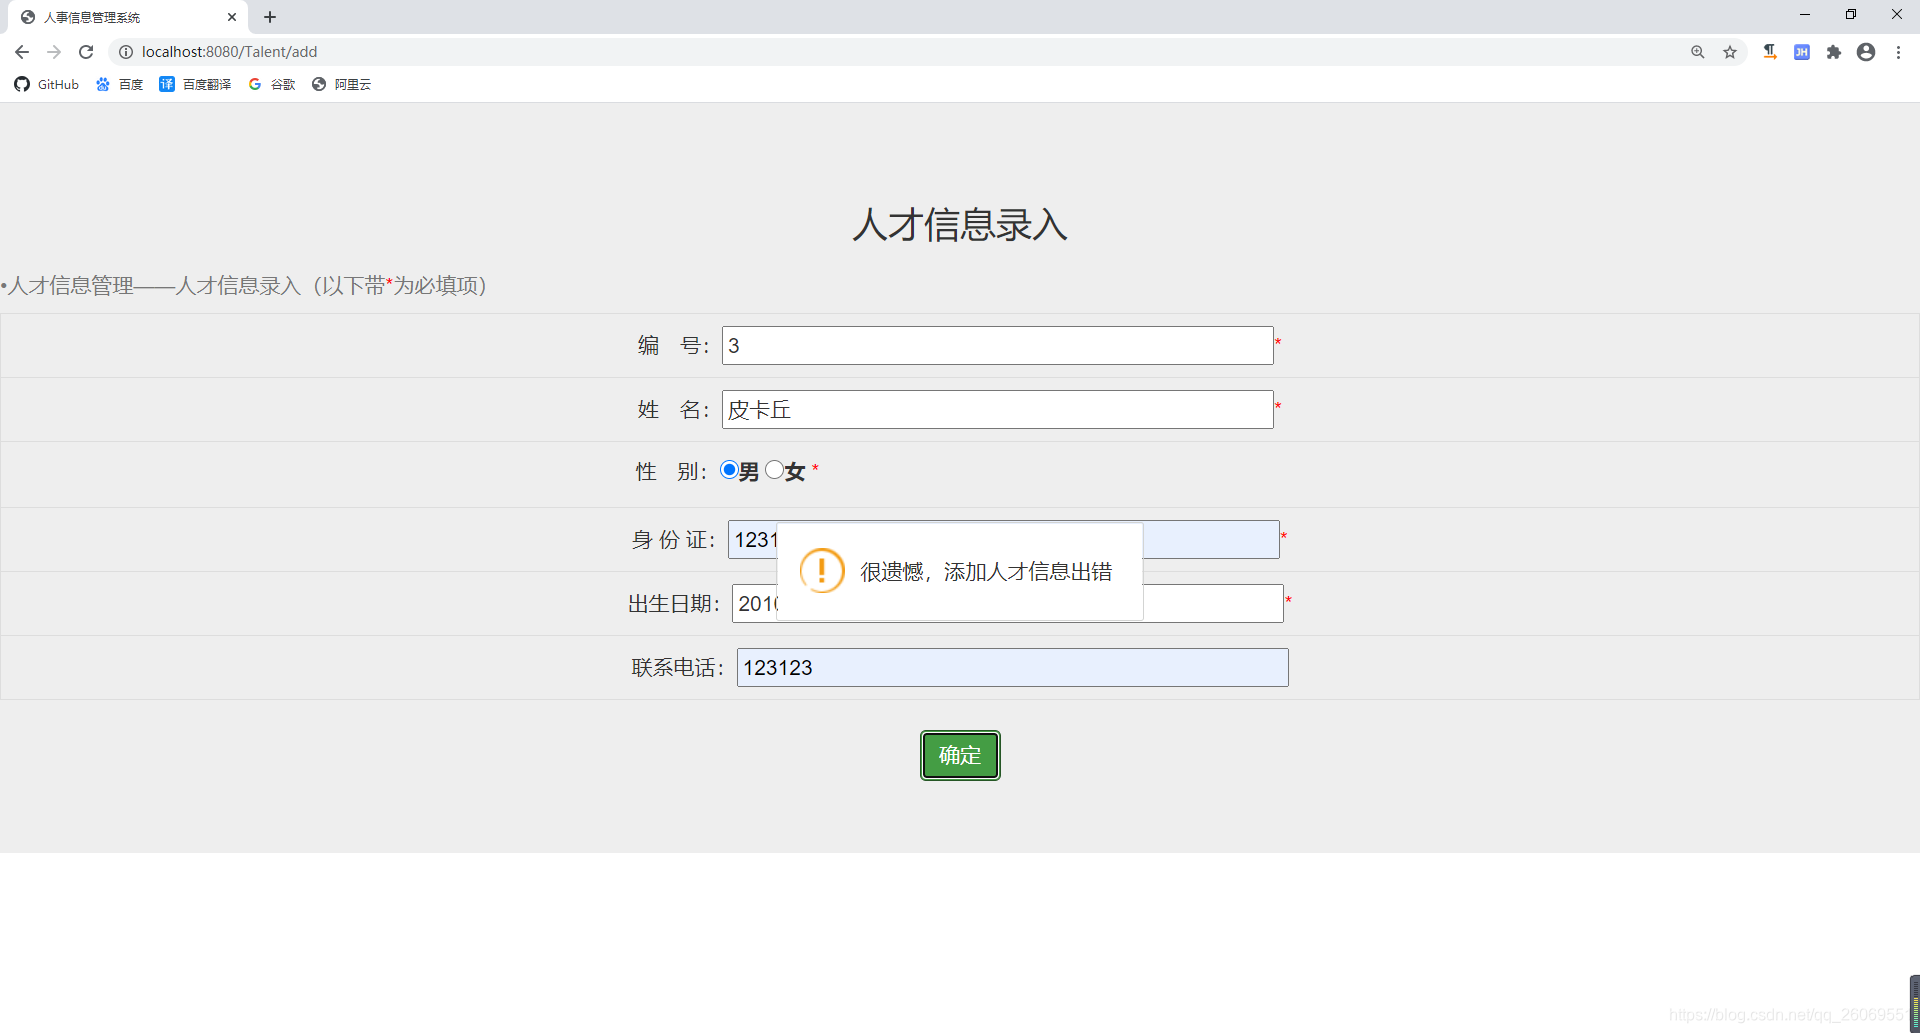
Task: Select the 男 gender radio button
Action: point(729,470)
